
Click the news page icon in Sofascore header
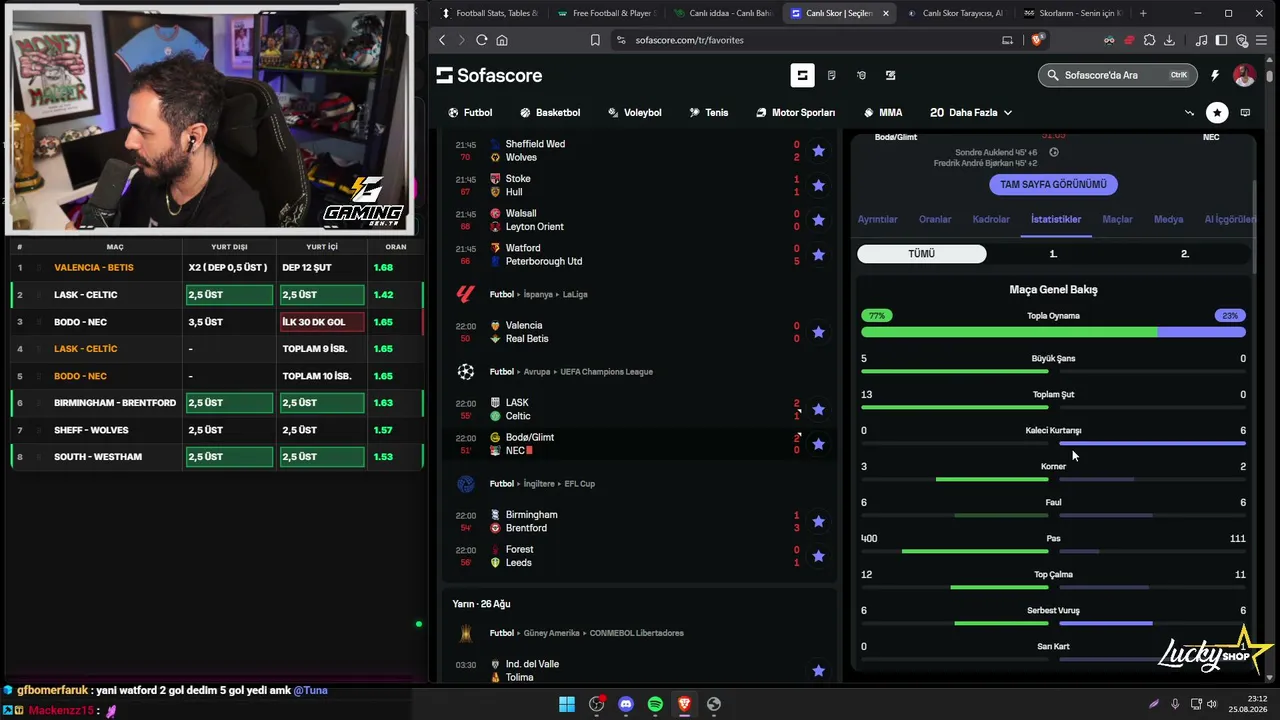click(x=831, y=75)
